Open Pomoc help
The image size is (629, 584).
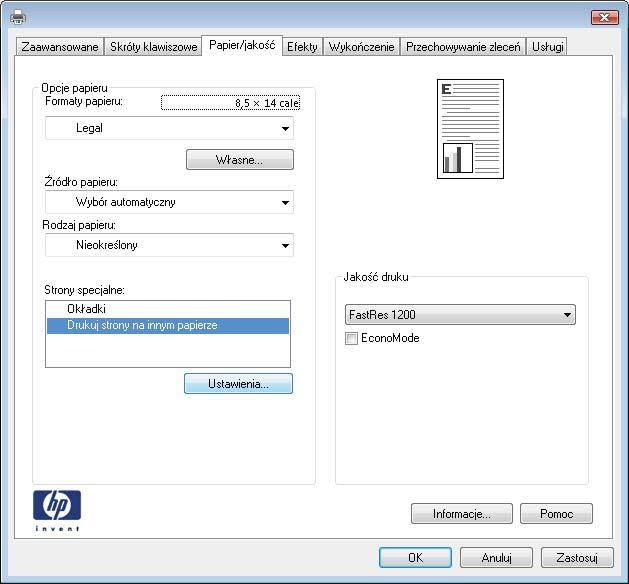pos(556,513)
